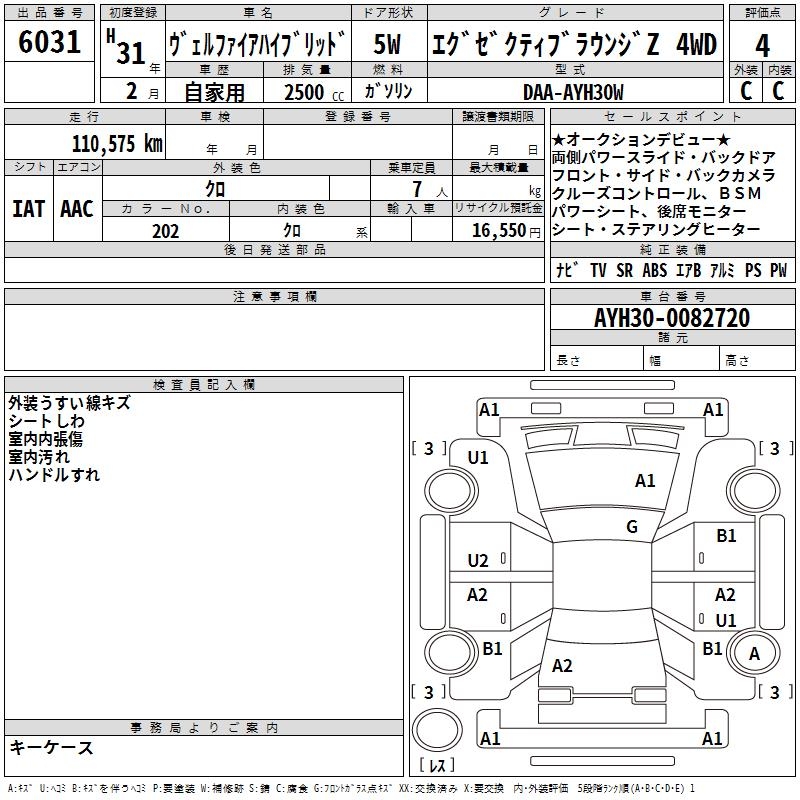
Task: Click the damage code legend at the bottom
Action: pos(351,788)
